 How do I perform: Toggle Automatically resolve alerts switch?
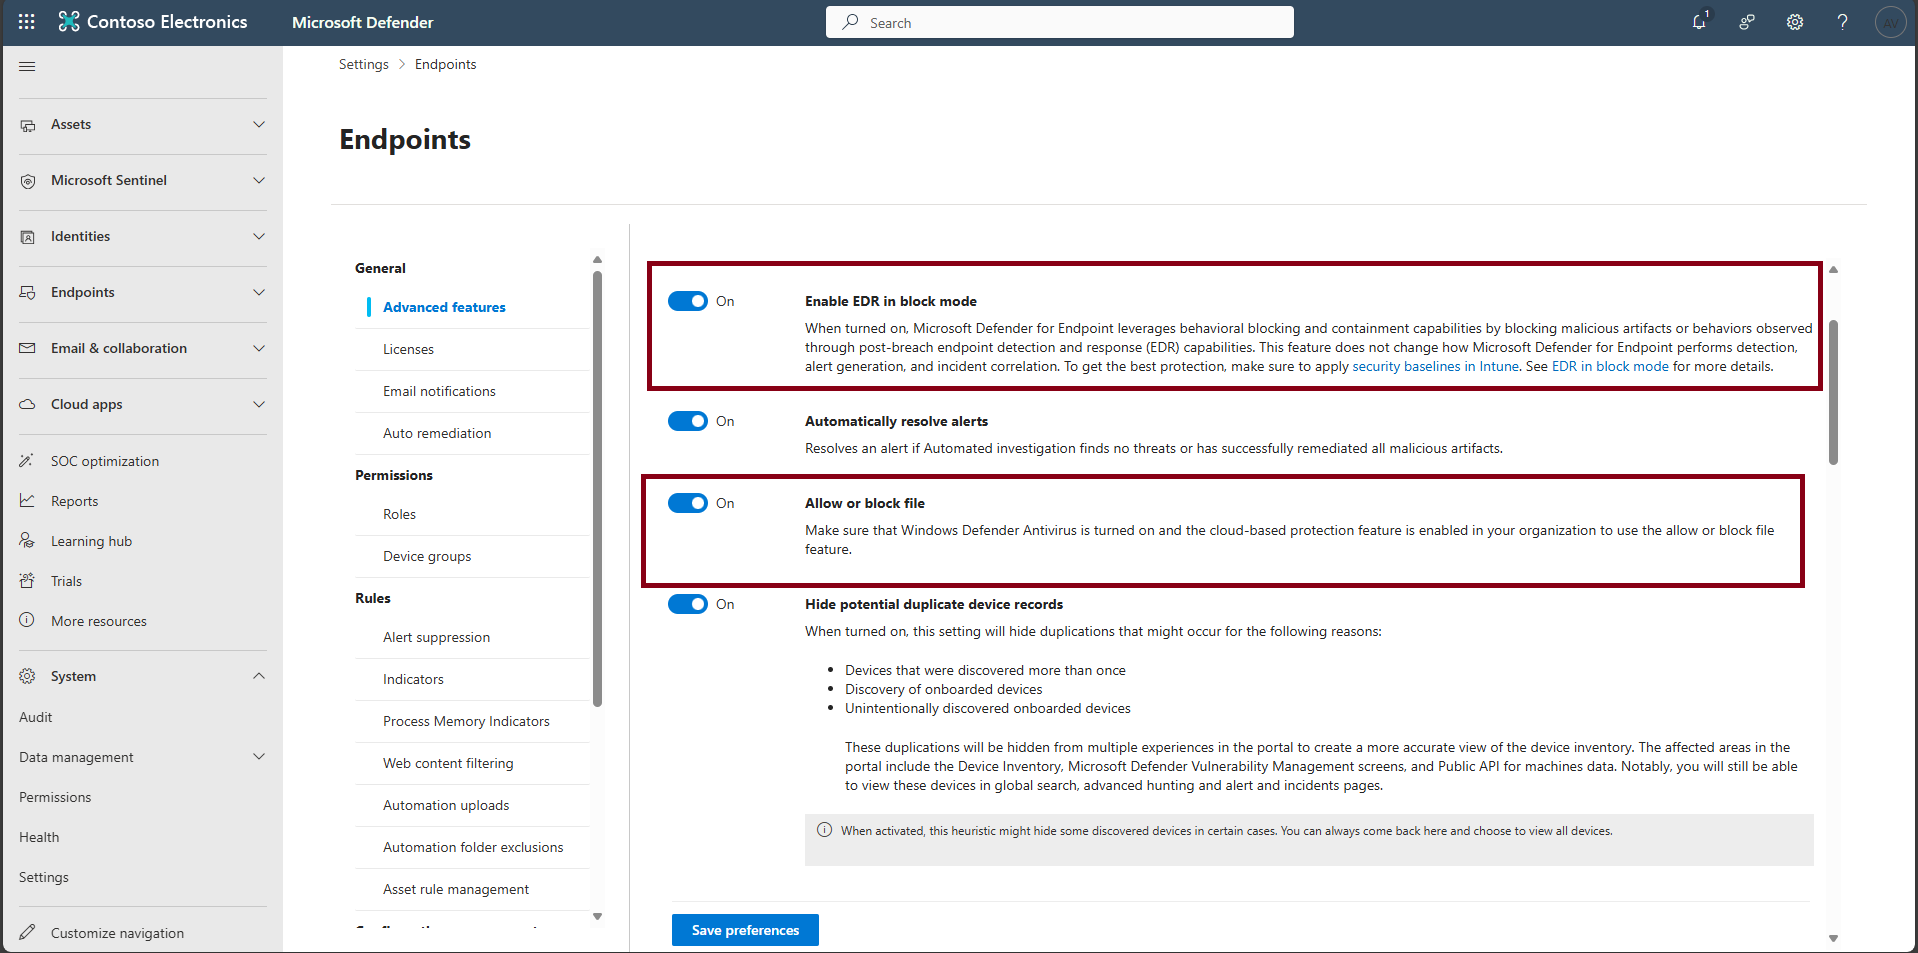(688, 421)
